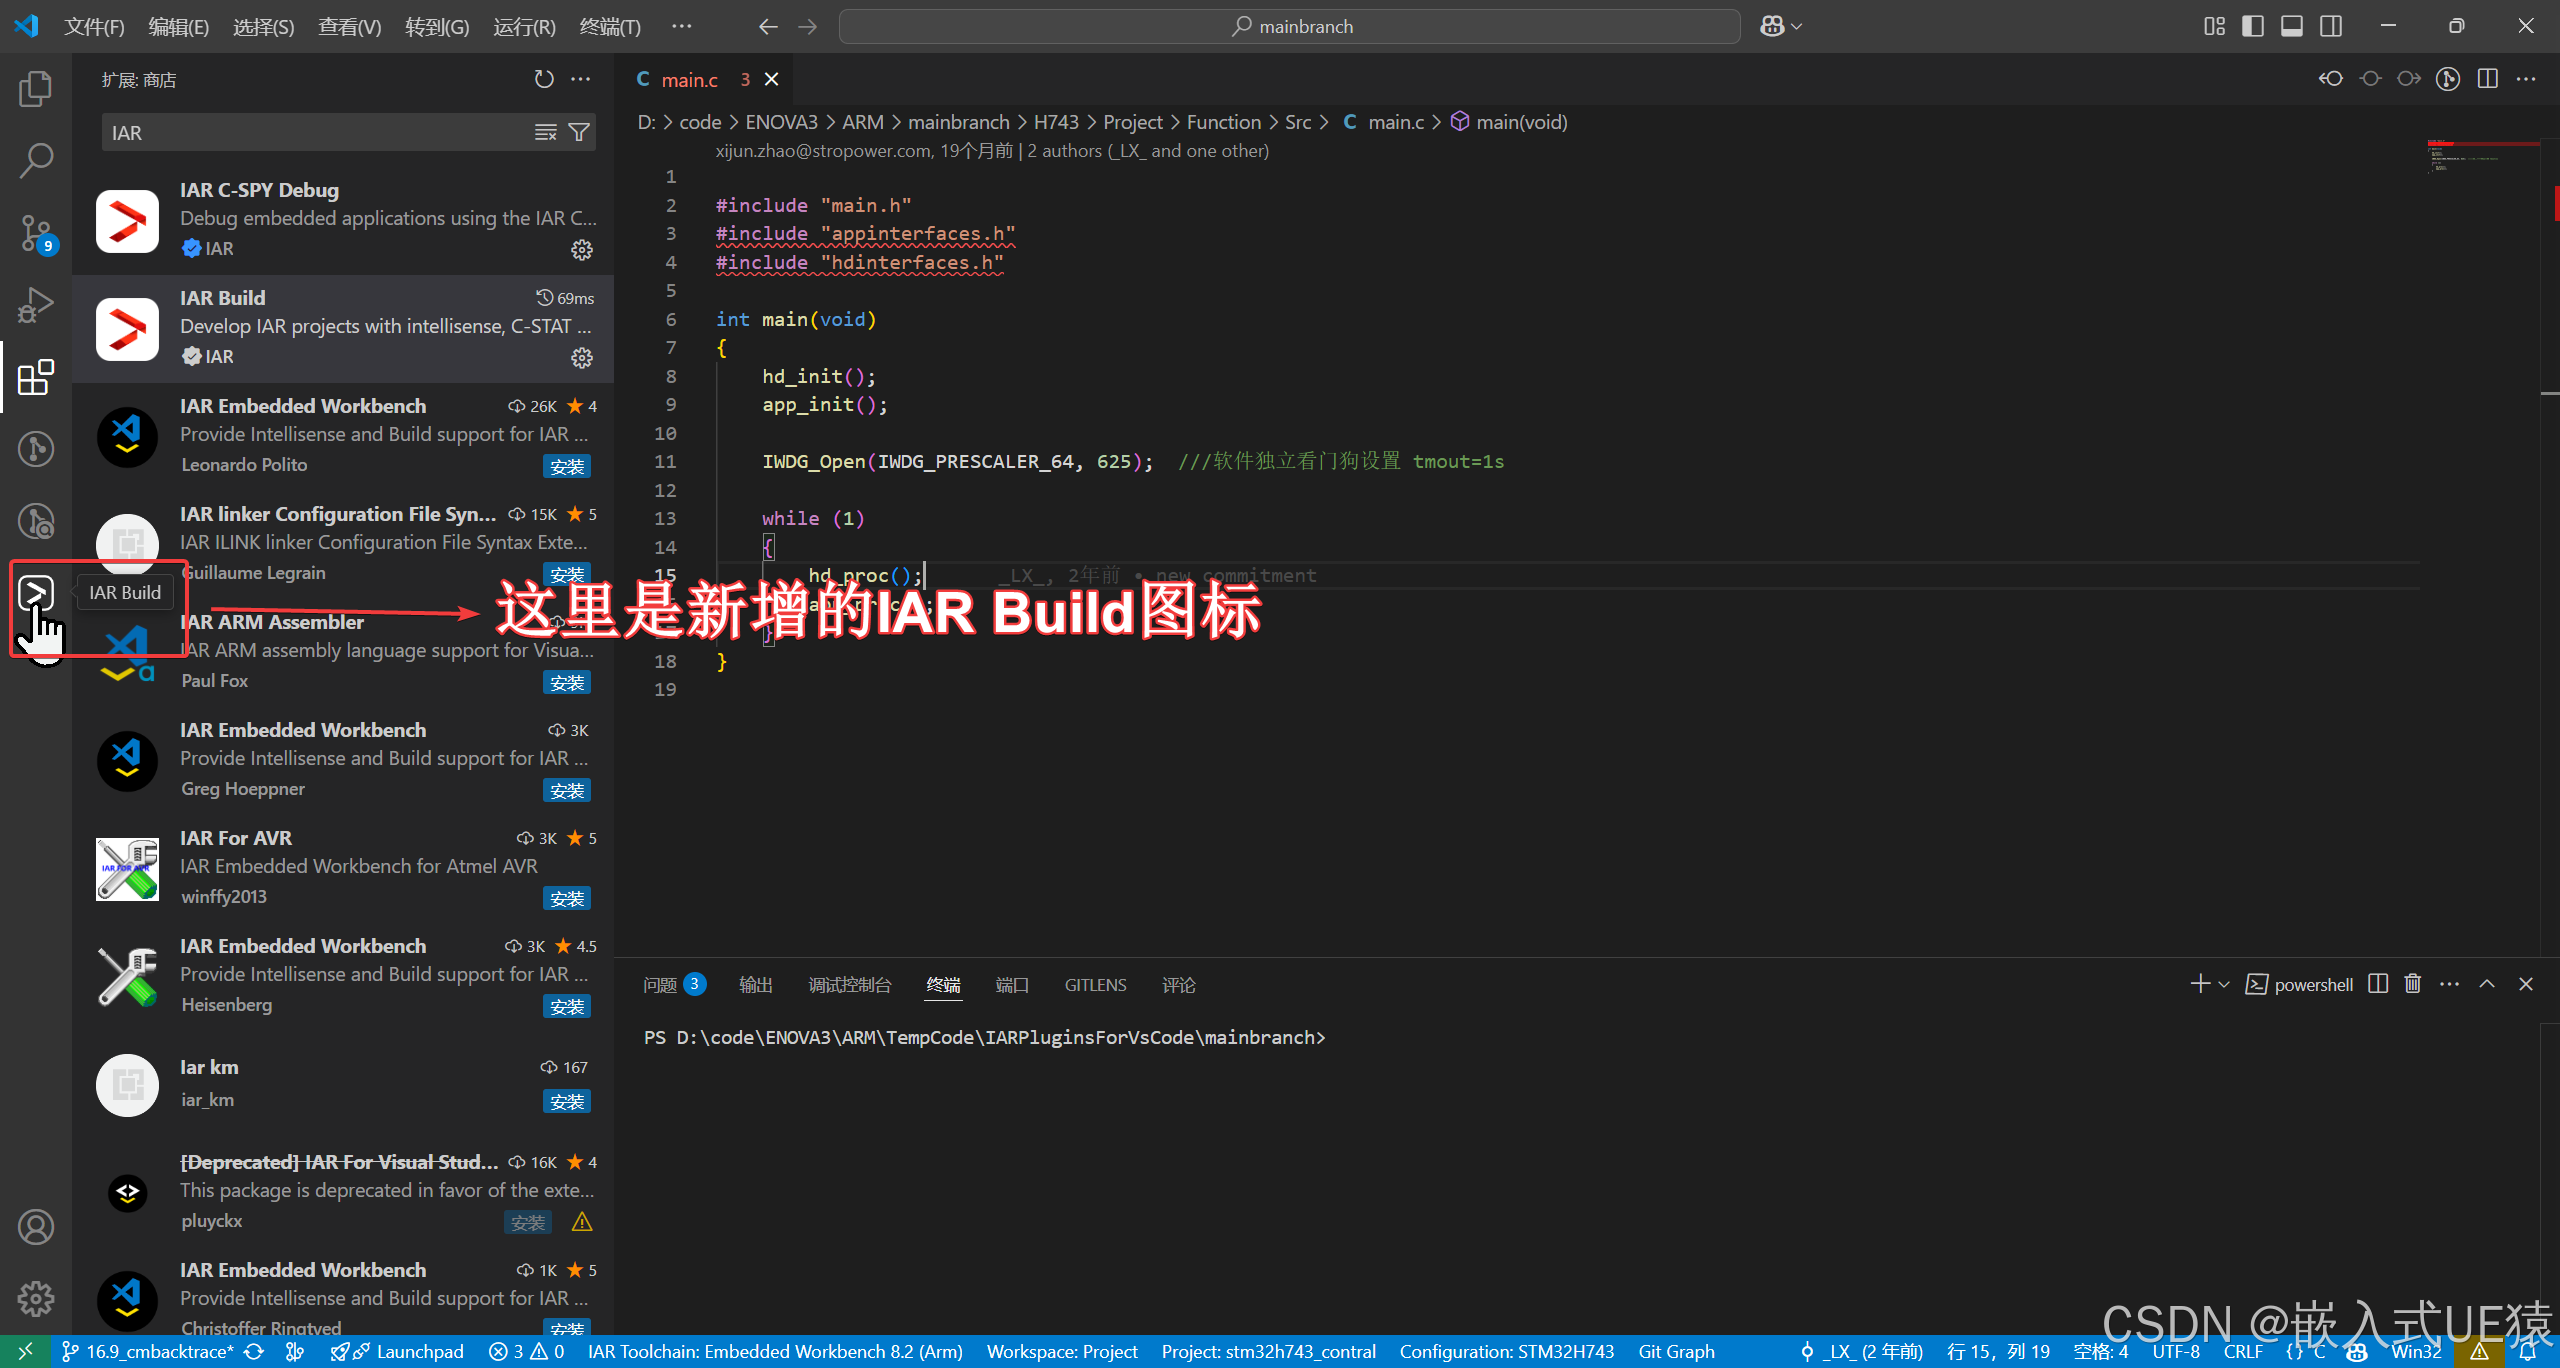Switch to the 输出 panel tab
2560x1368 pixels.
point(755,985)
